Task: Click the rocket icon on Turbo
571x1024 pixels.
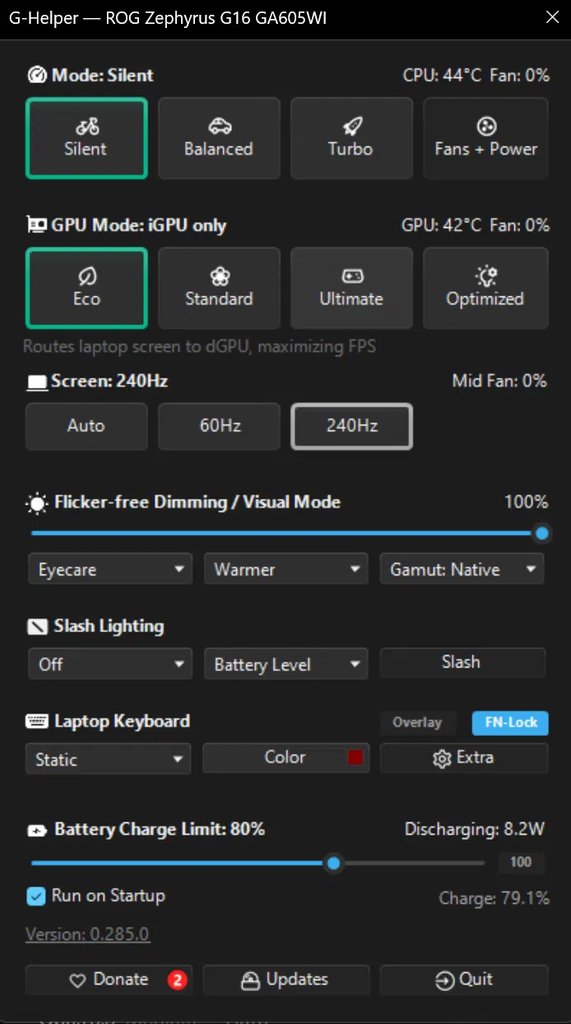Action: [x=352, y=126]
